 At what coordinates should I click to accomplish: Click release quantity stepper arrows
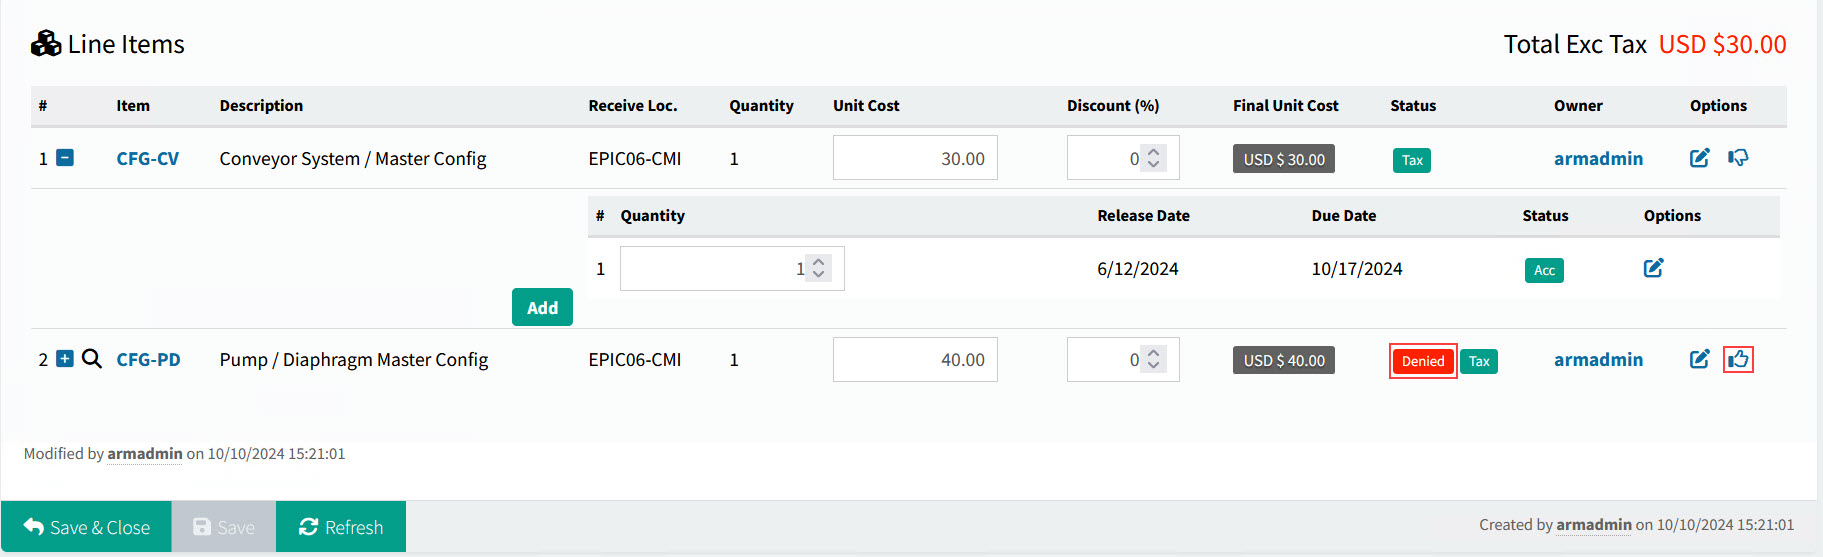click(x=818, y=268)
